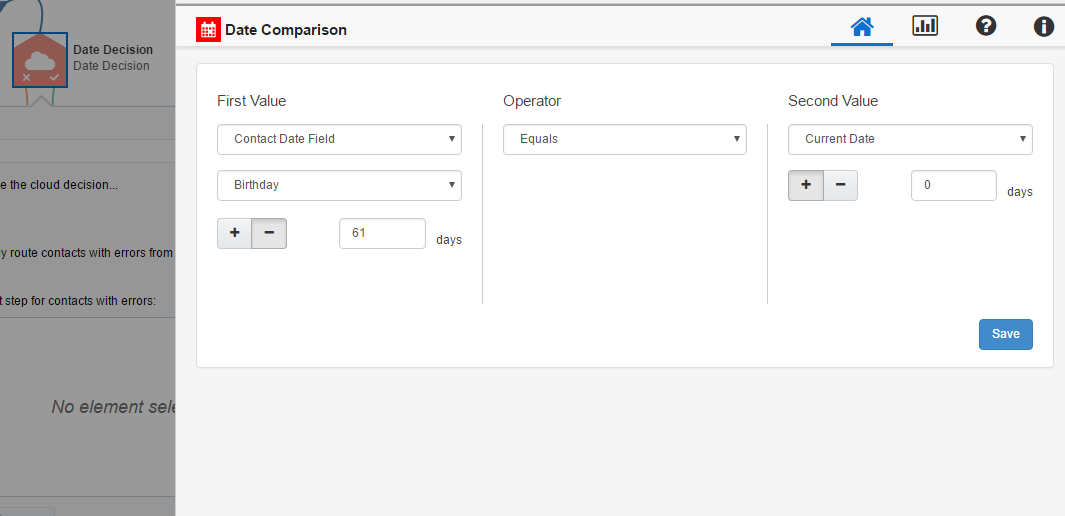Click the help question mark icon
This screenshot has width=1065, height=516.
(986, 27)
